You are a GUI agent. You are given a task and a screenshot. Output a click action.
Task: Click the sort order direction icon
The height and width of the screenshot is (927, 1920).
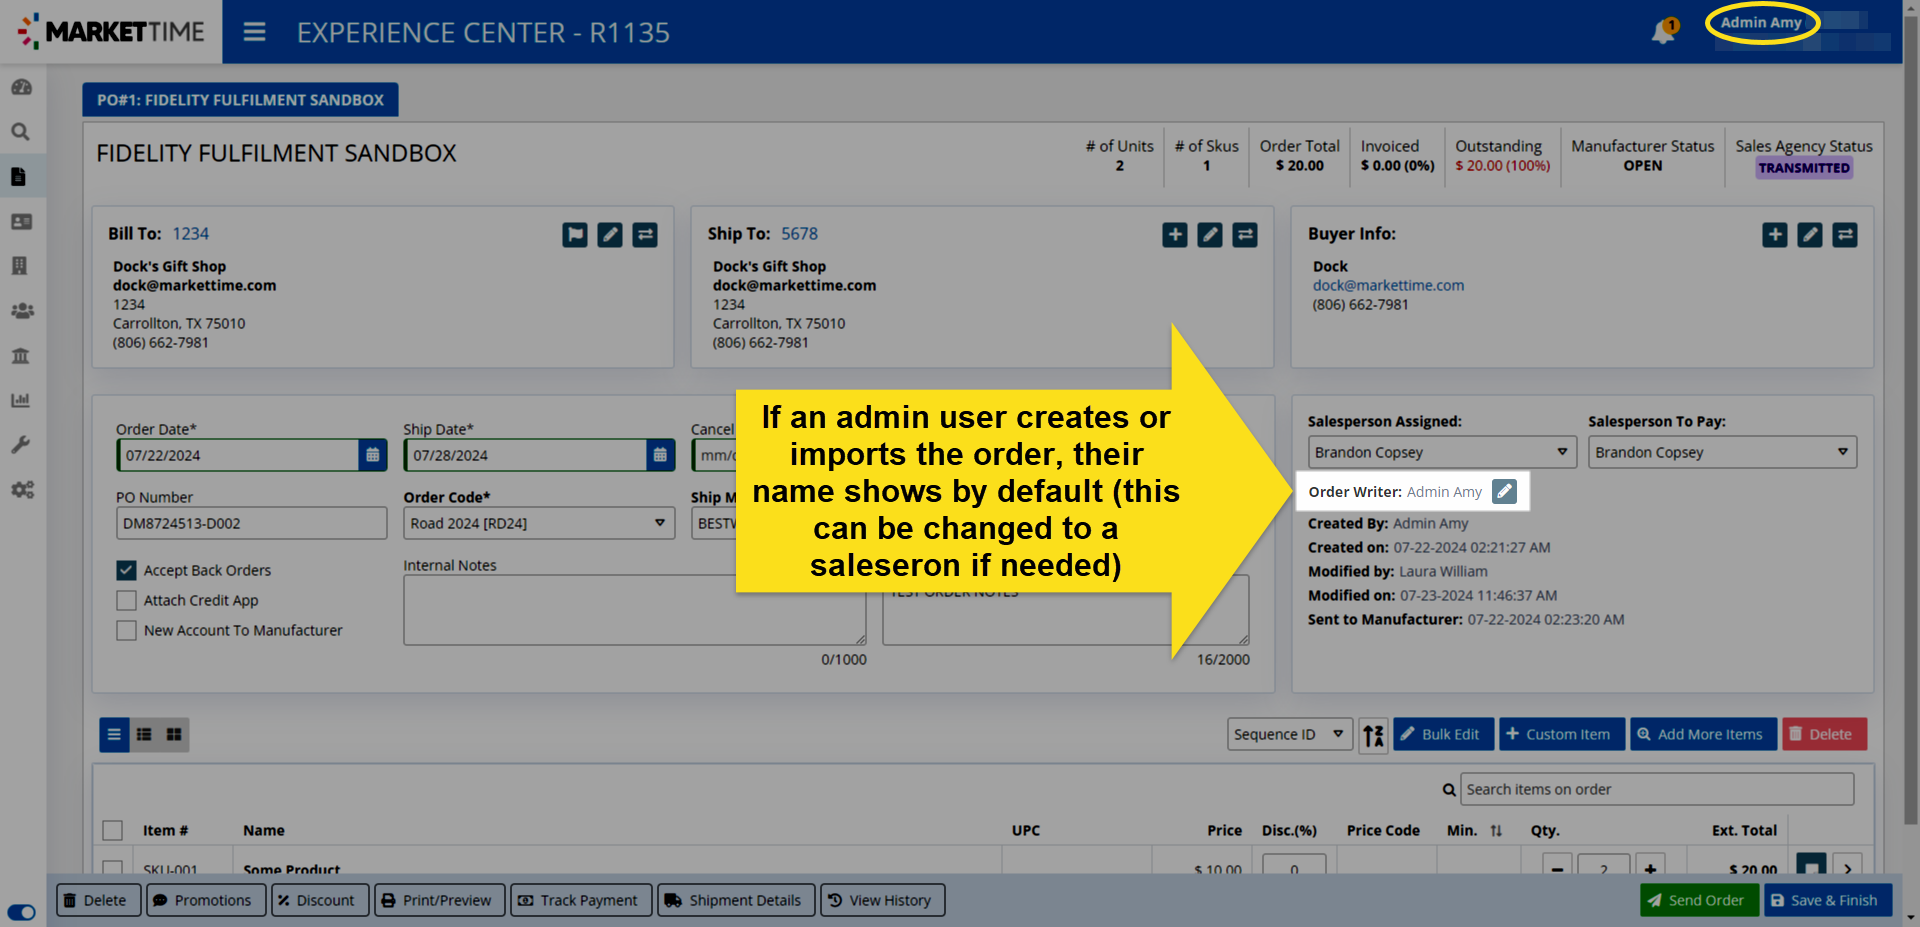tap(1373, 735)
